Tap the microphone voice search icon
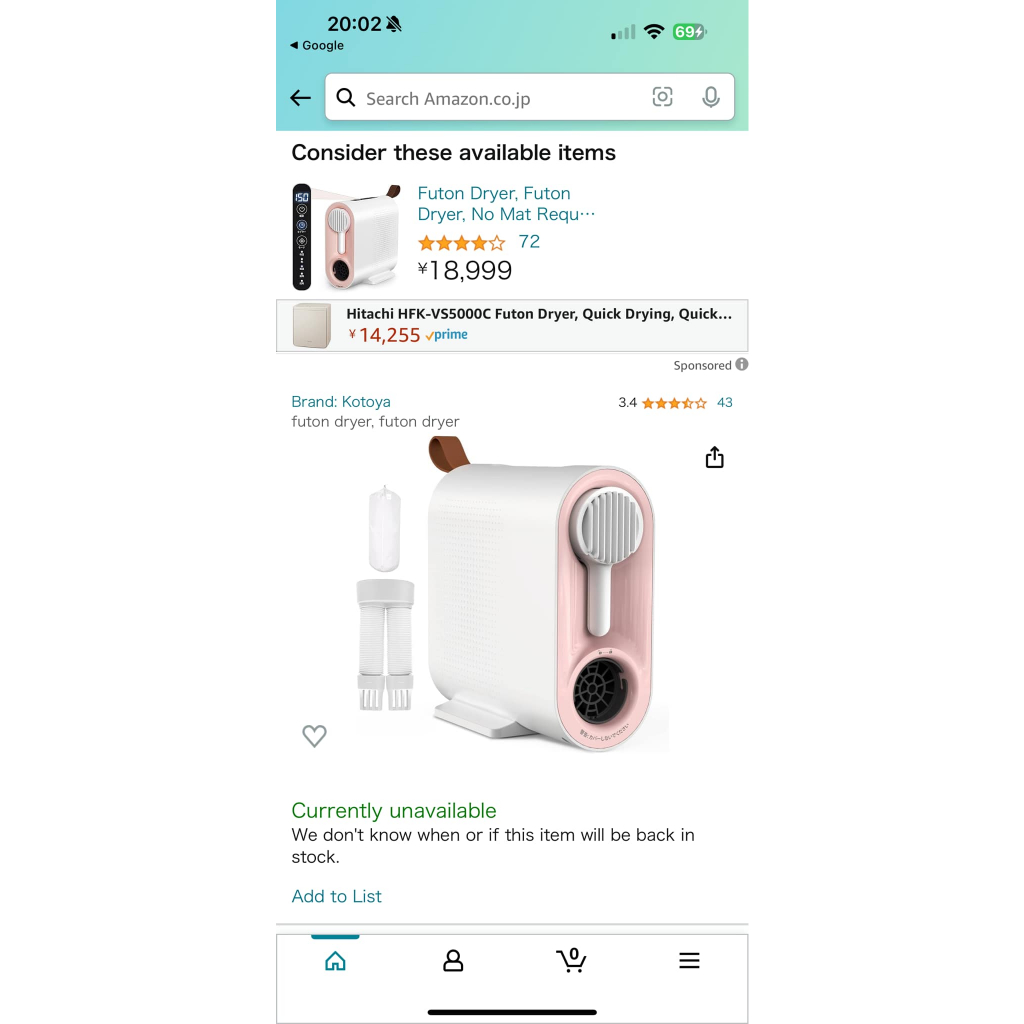 711,97
